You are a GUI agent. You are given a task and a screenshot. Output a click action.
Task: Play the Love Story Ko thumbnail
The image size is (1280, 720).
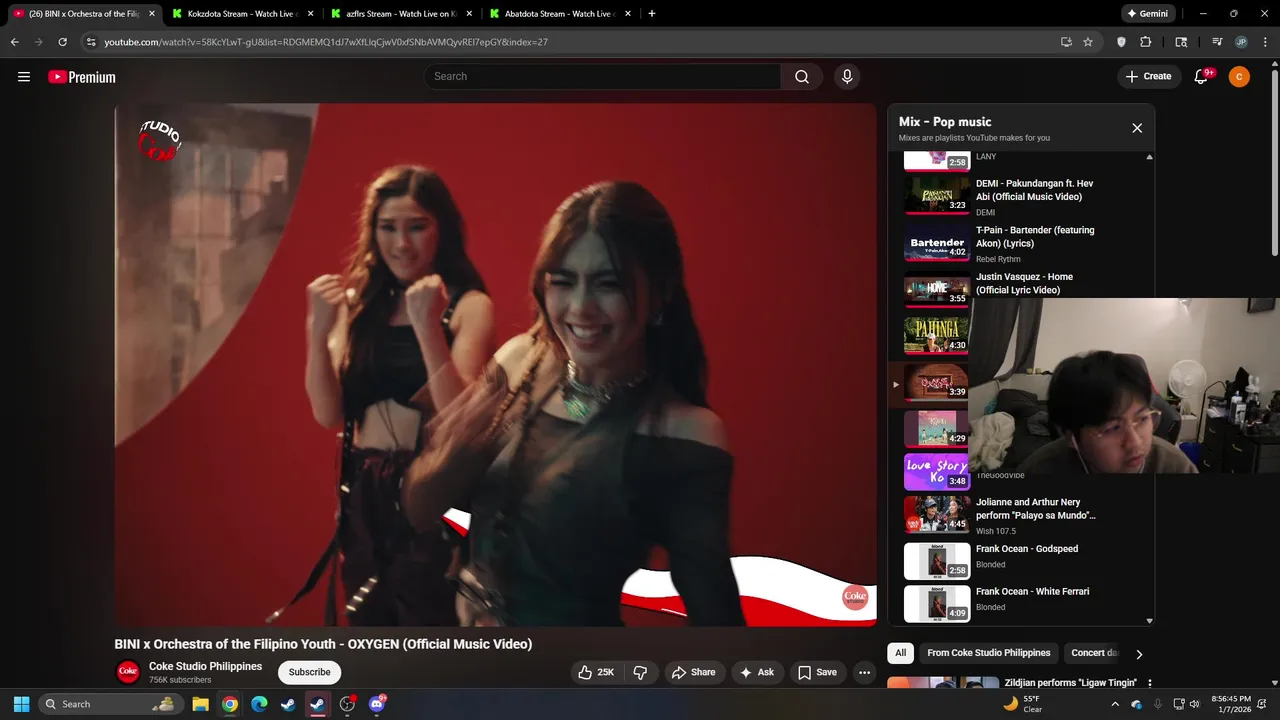(x=936, y=472)
